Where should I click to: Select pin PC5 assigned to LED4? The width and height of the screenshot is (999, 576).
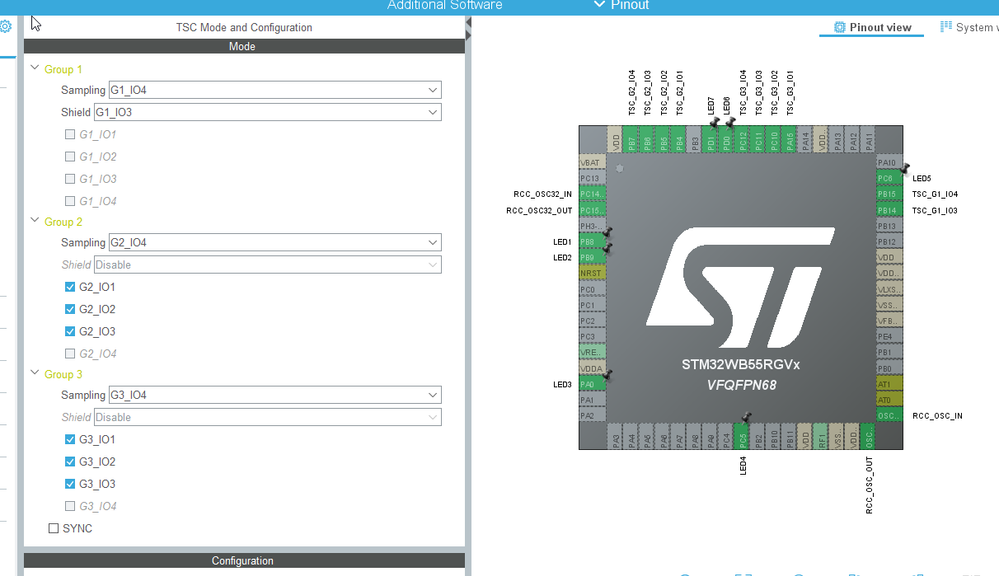pyautogui.click(x=742, y=436)
